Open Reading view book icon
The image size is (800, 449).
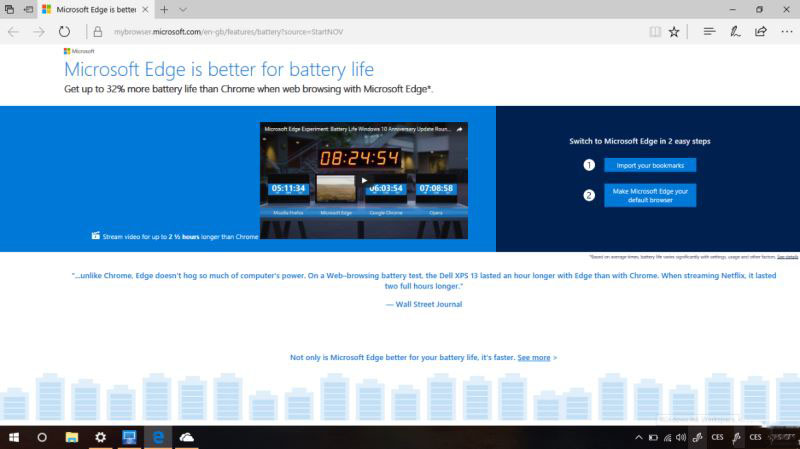pyautogui.click(x=655, y=31)
